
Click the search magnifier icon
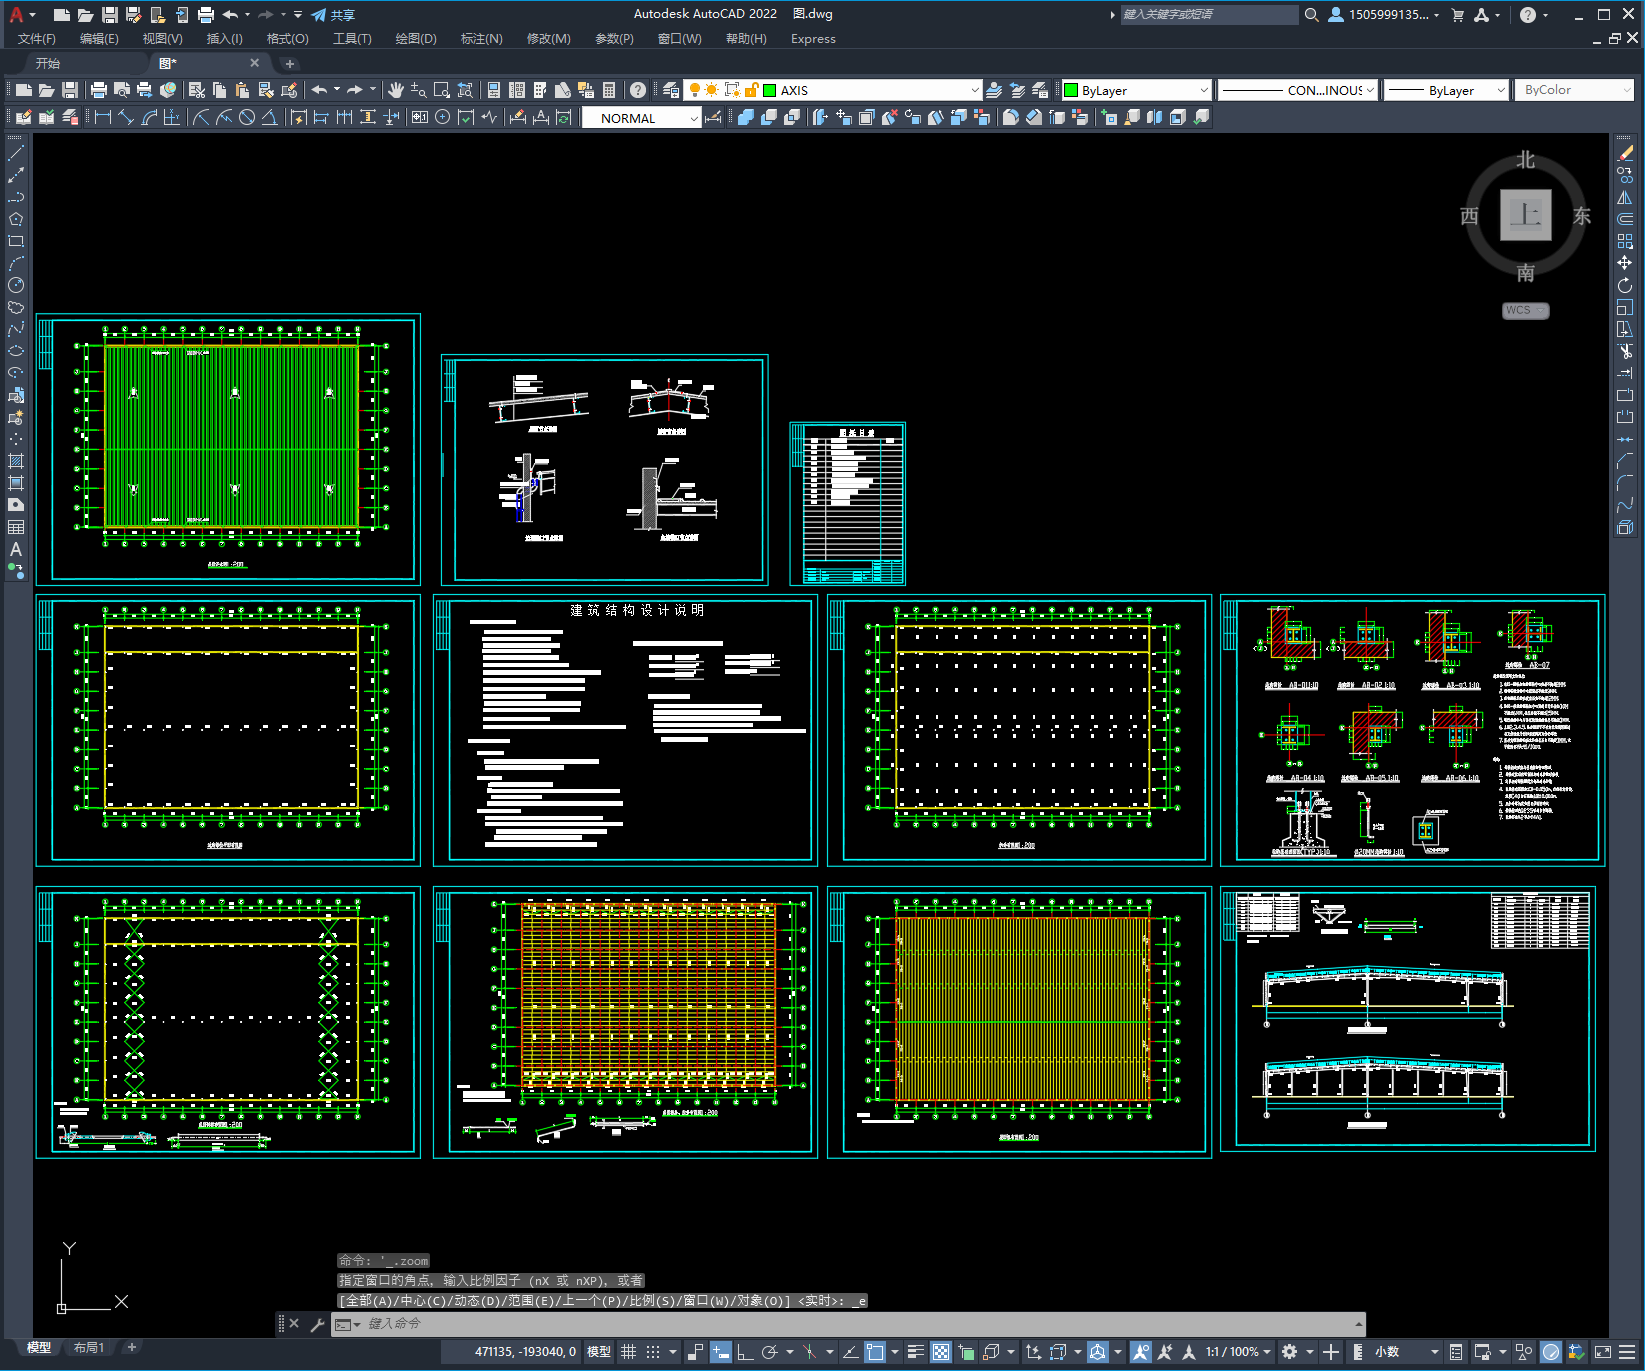click(1312, 14)
